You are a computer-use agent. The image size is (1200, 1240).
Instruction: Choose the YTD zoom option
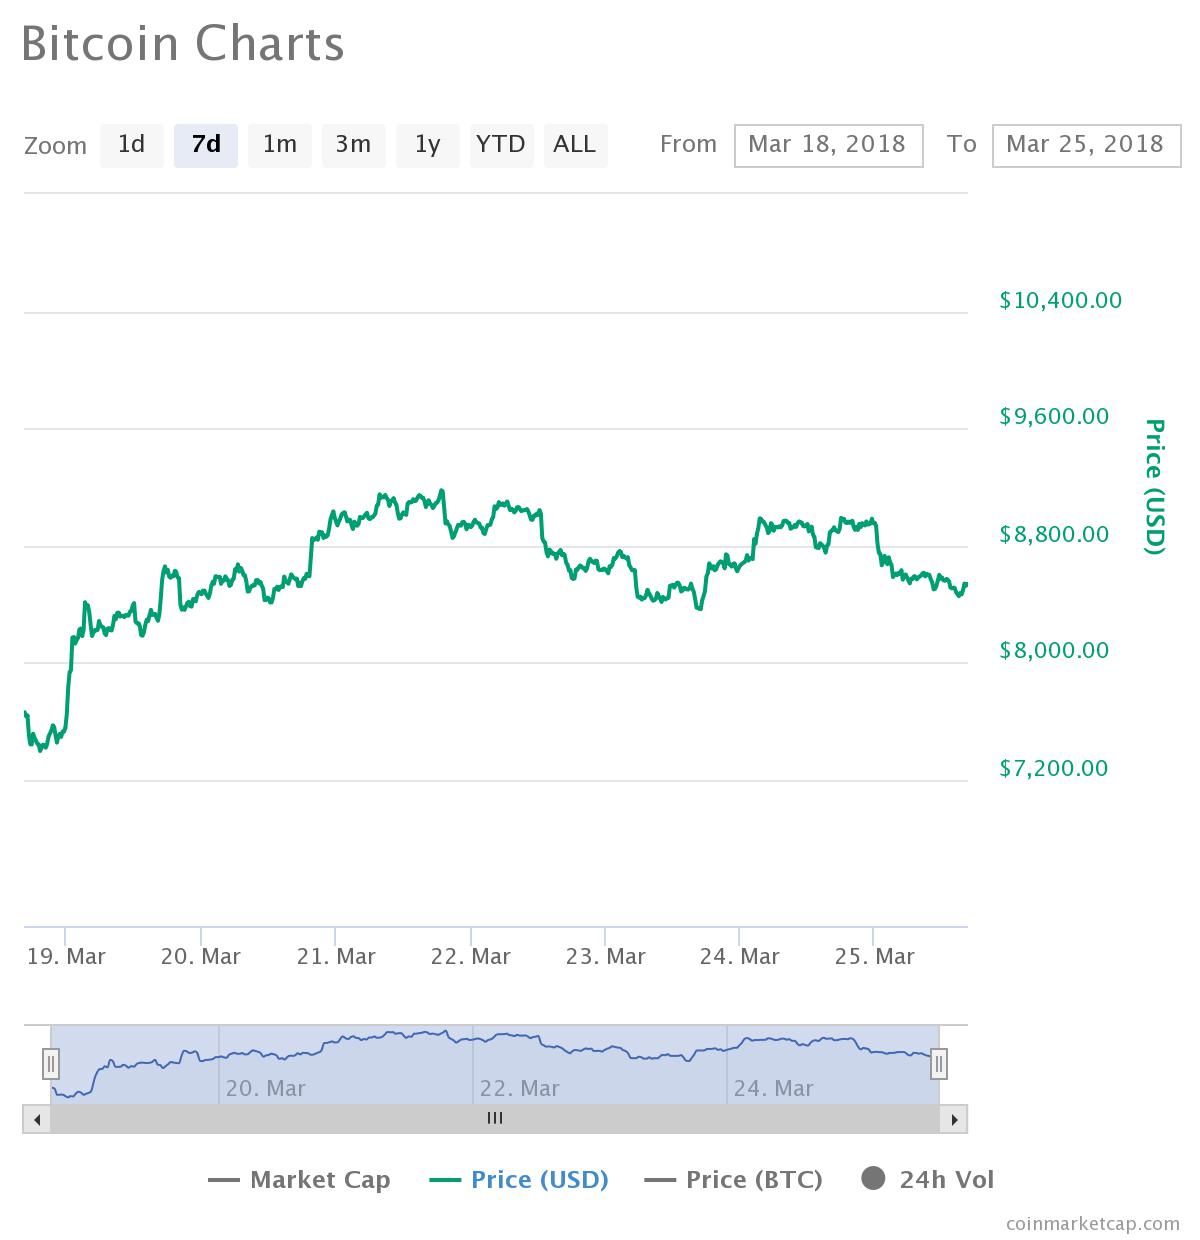coord(501,145)
